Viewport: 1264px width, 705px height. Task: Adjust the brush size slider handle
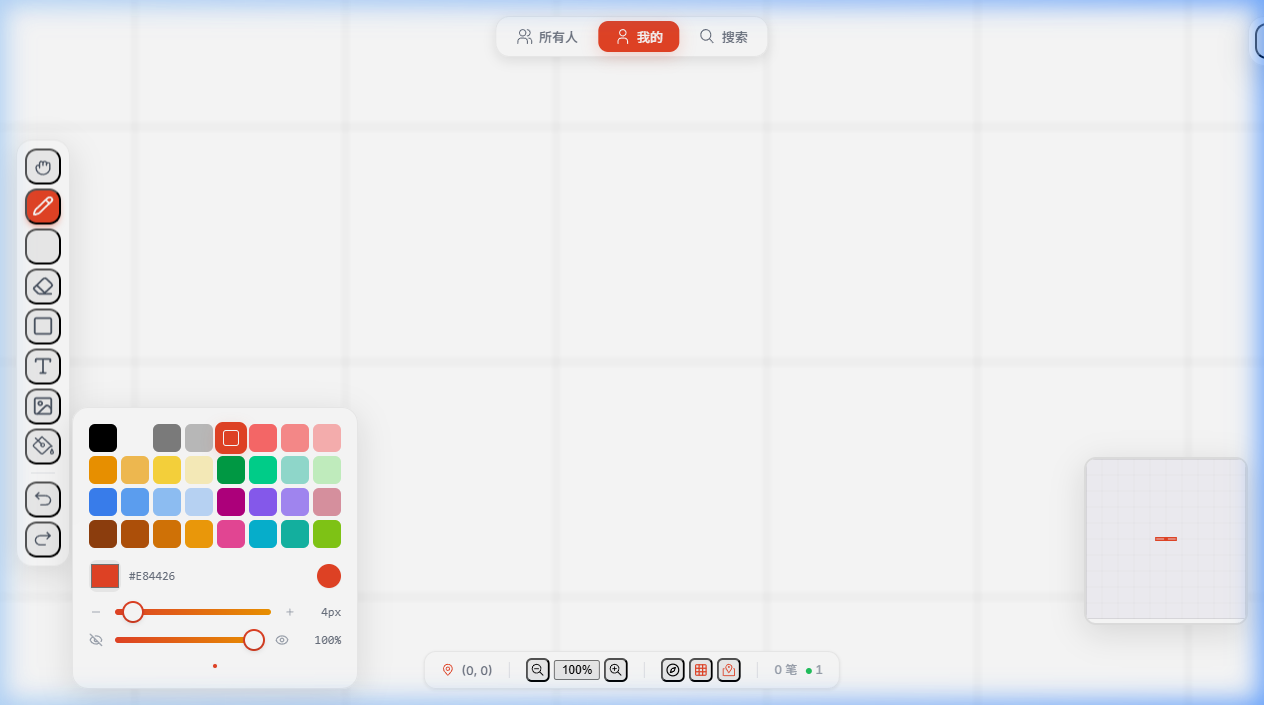point(133,612)
